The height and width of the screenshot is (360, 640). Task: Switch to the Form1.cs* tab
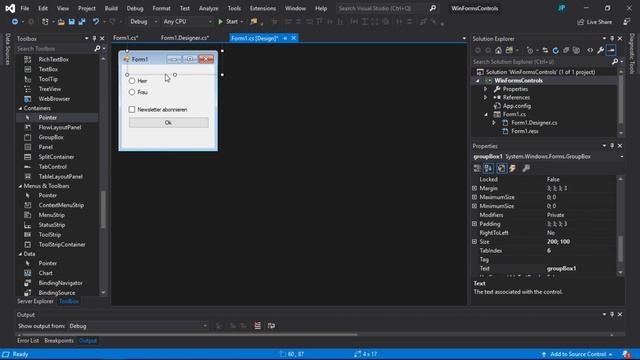[x=126, y=38]
